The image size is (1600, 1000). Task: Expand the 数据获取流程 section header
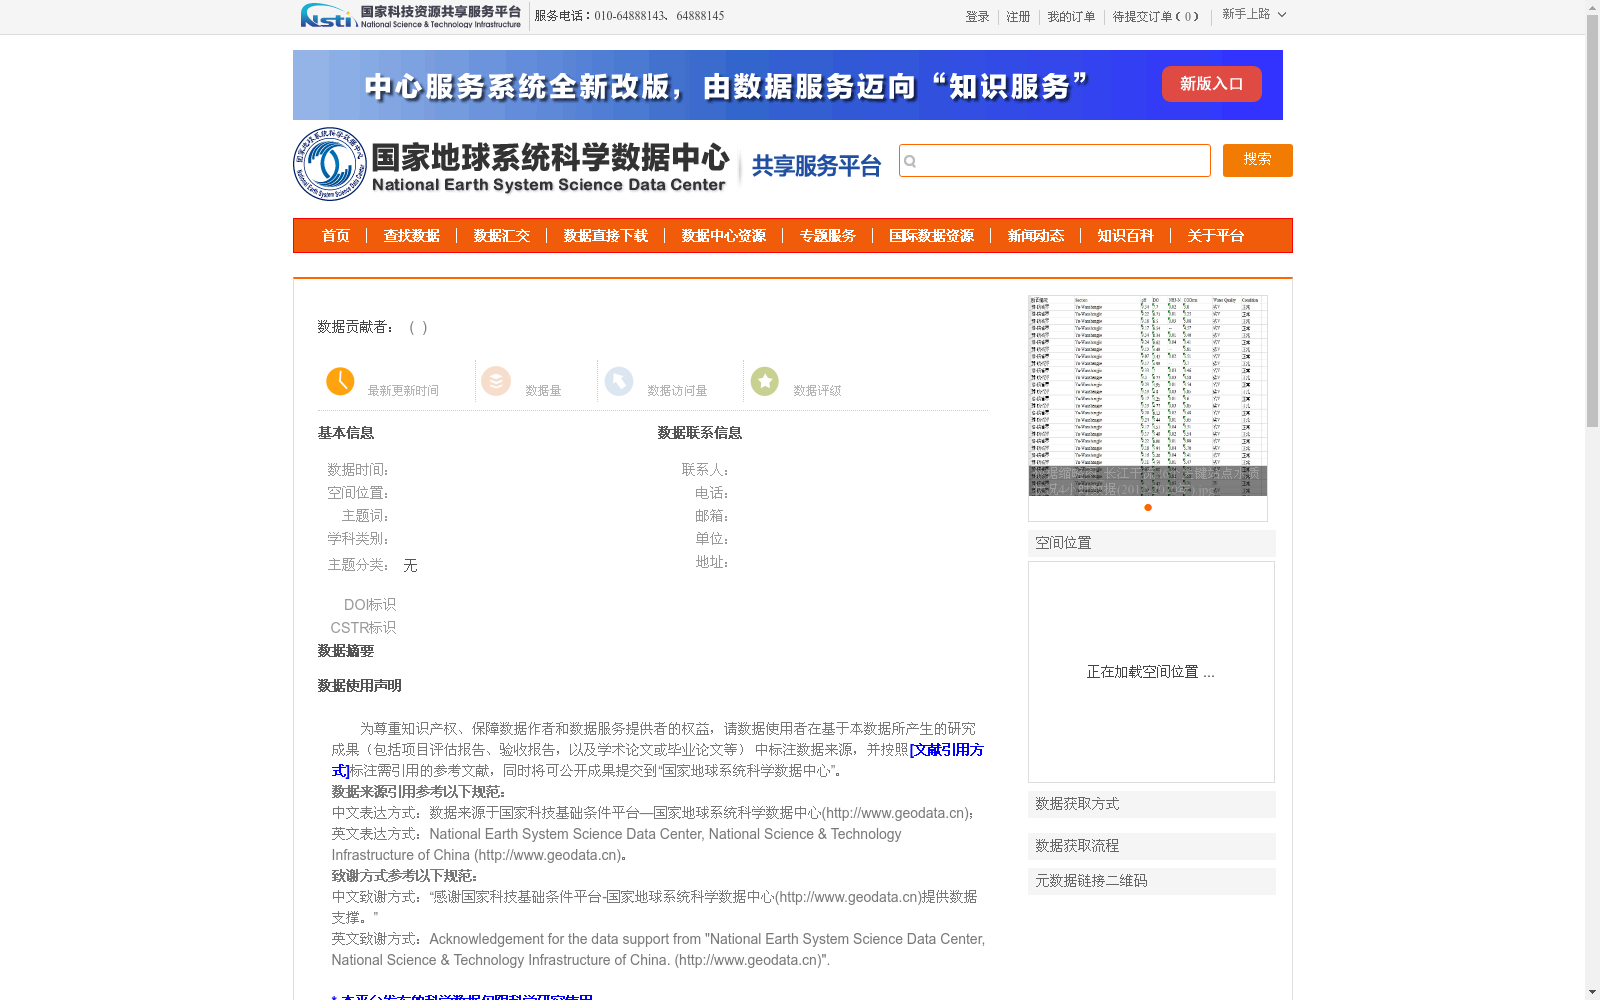[x=1152, y=846]
